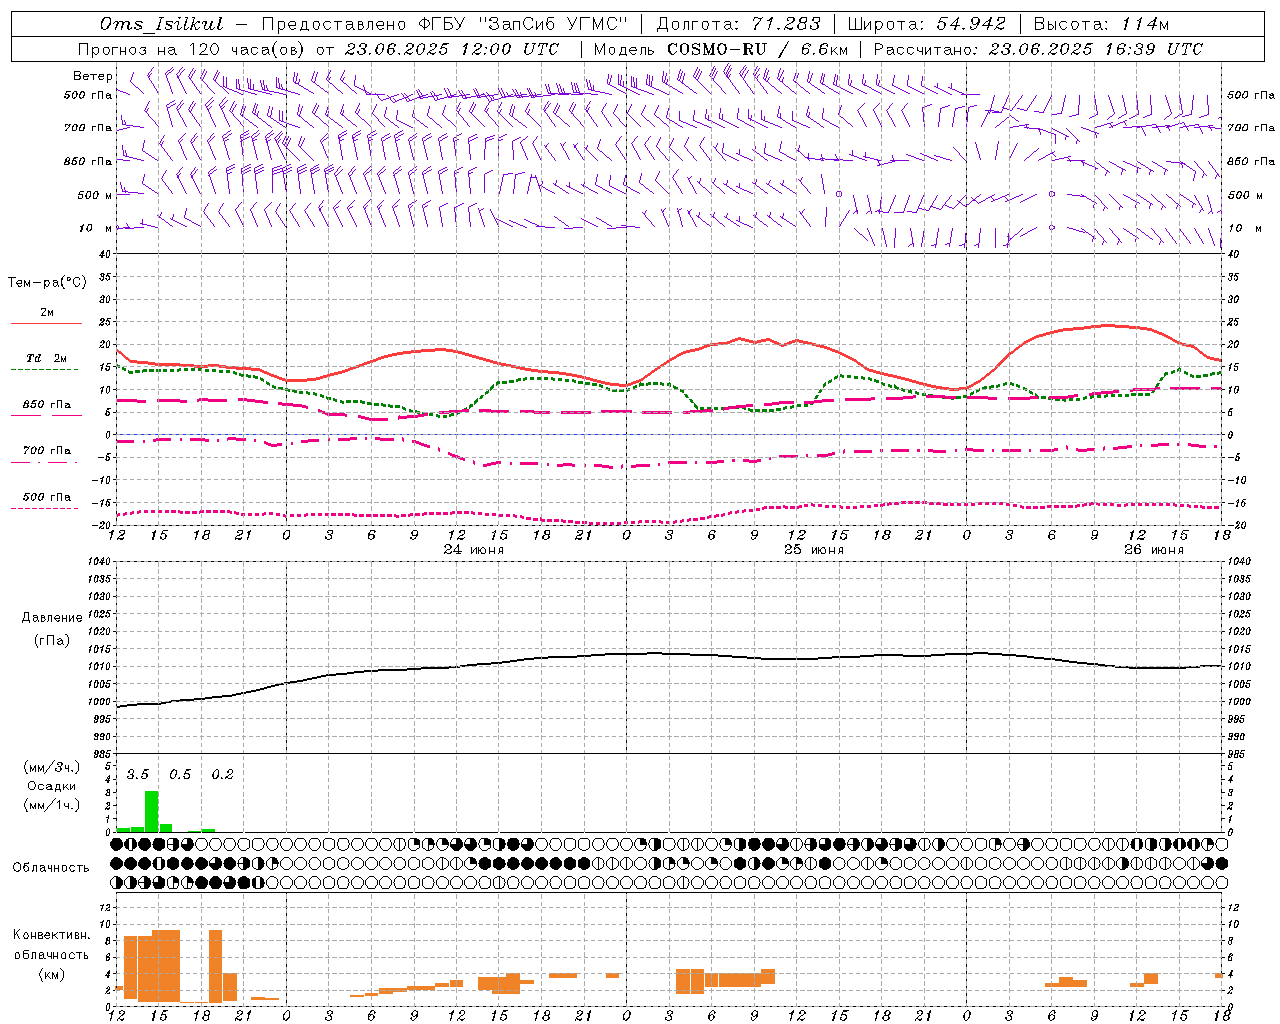Click the red 2м legend line sample
Screen dimensions: 1280x1024
pyautogui.click(x=47, y=324)
